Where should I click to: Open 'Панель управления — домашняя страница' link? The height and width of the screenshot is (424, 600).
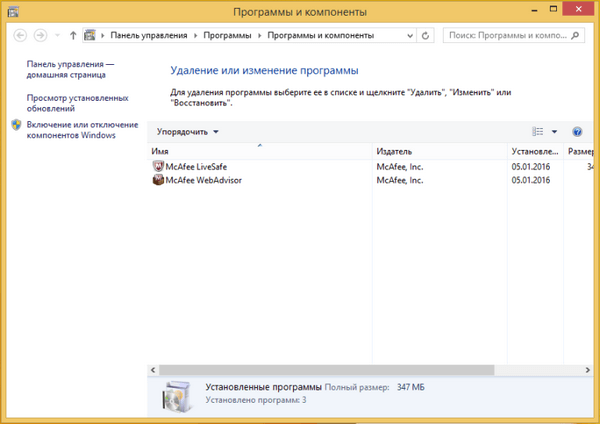tap(70, 69)
